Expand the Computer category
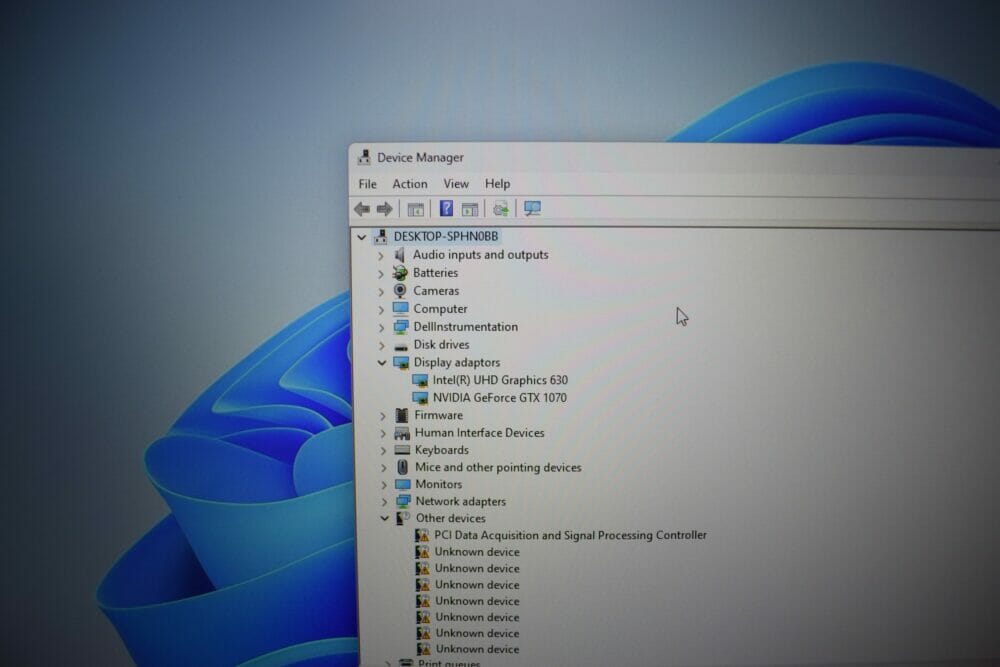Screen dimensions: 1000x667 [x=381, y=309]
